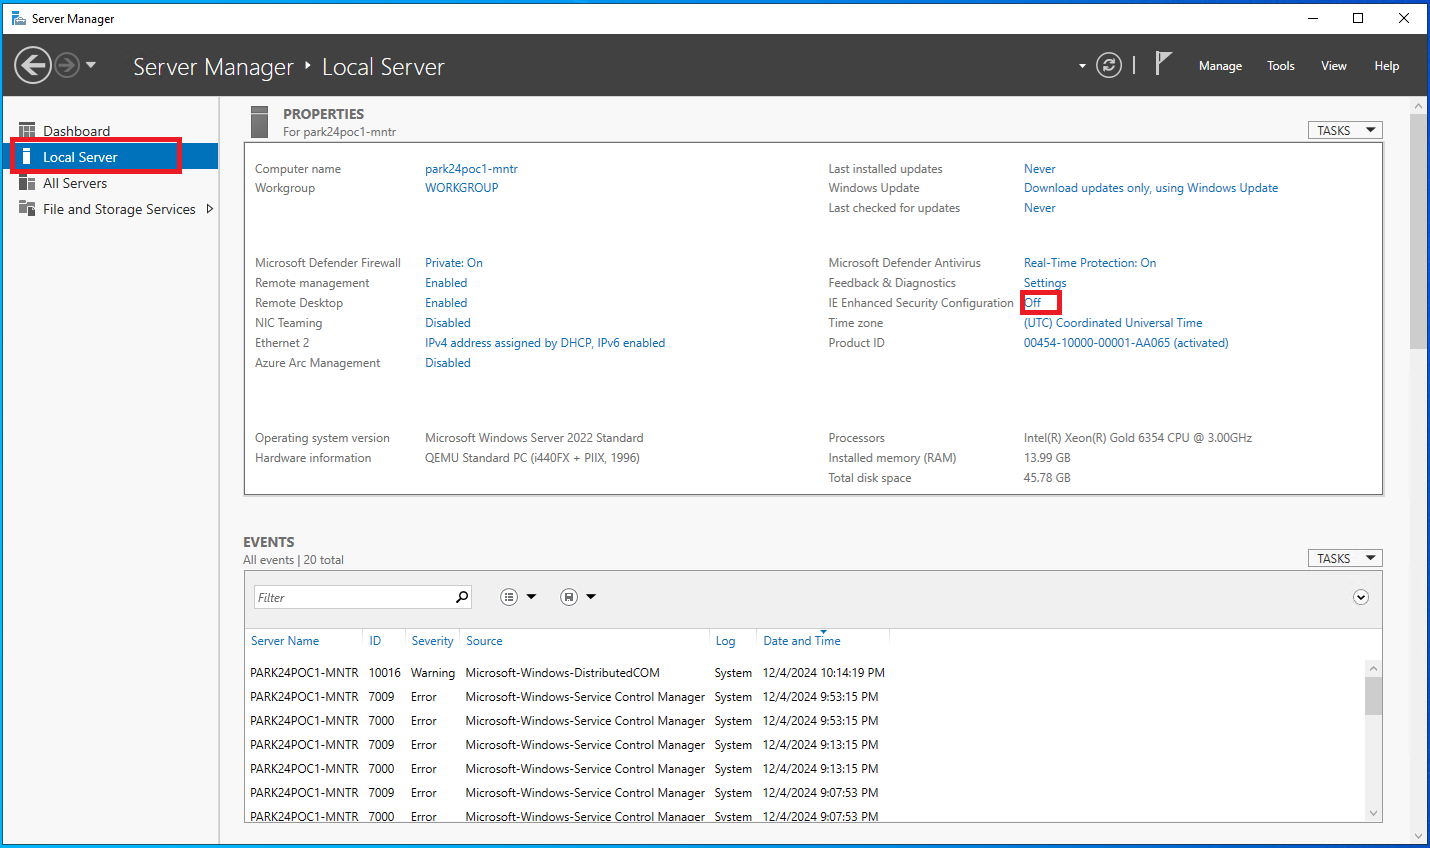Sort by Source column header
This screenshot has height=848, width=1430.
(484, 641)
